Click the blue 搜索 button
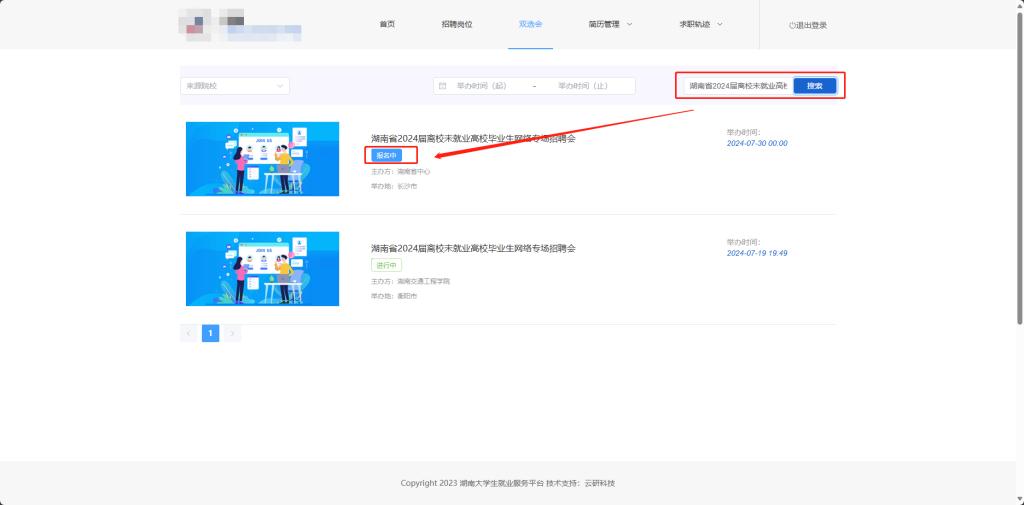Screen dimensions: 1024x505 pos(814,86)
